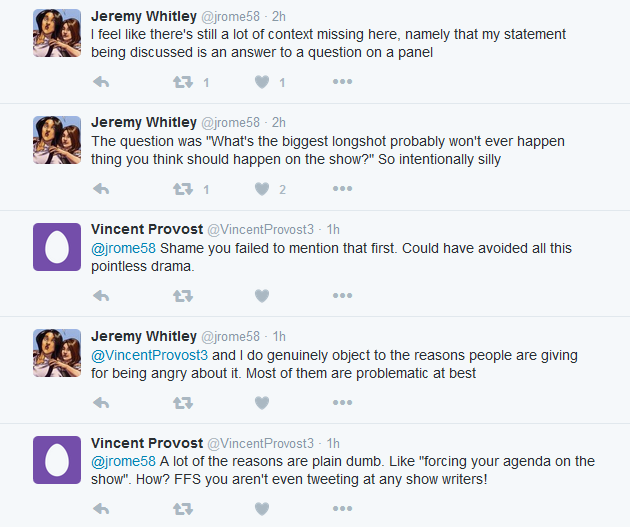Reply to the 'intentionally silly' tweet
This screenshot has width=630, height=527.
100,189
